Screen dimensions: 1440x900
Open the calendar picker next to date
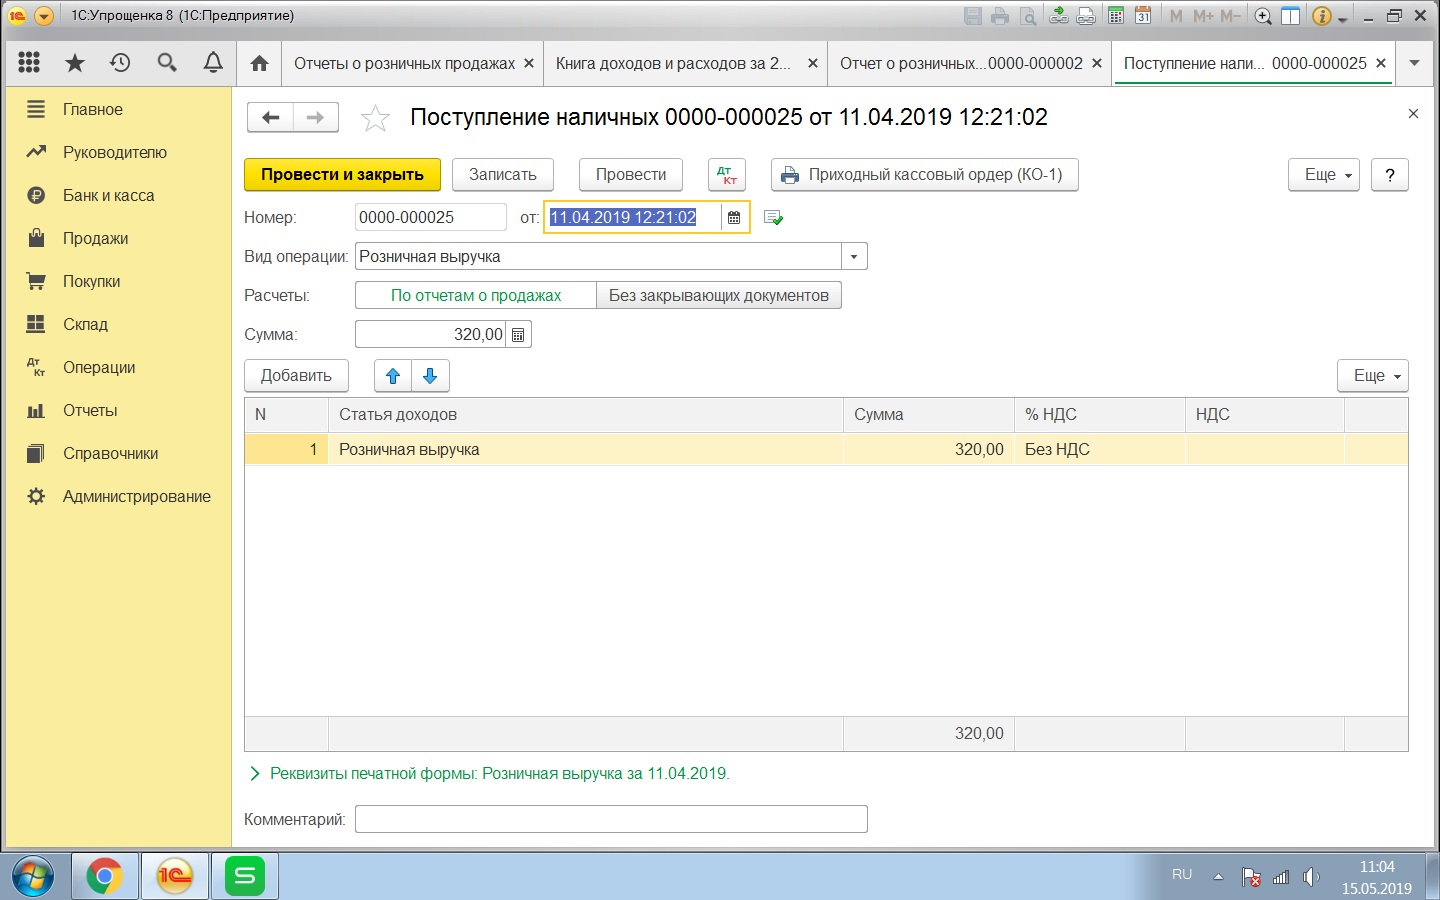pos(734,218)
